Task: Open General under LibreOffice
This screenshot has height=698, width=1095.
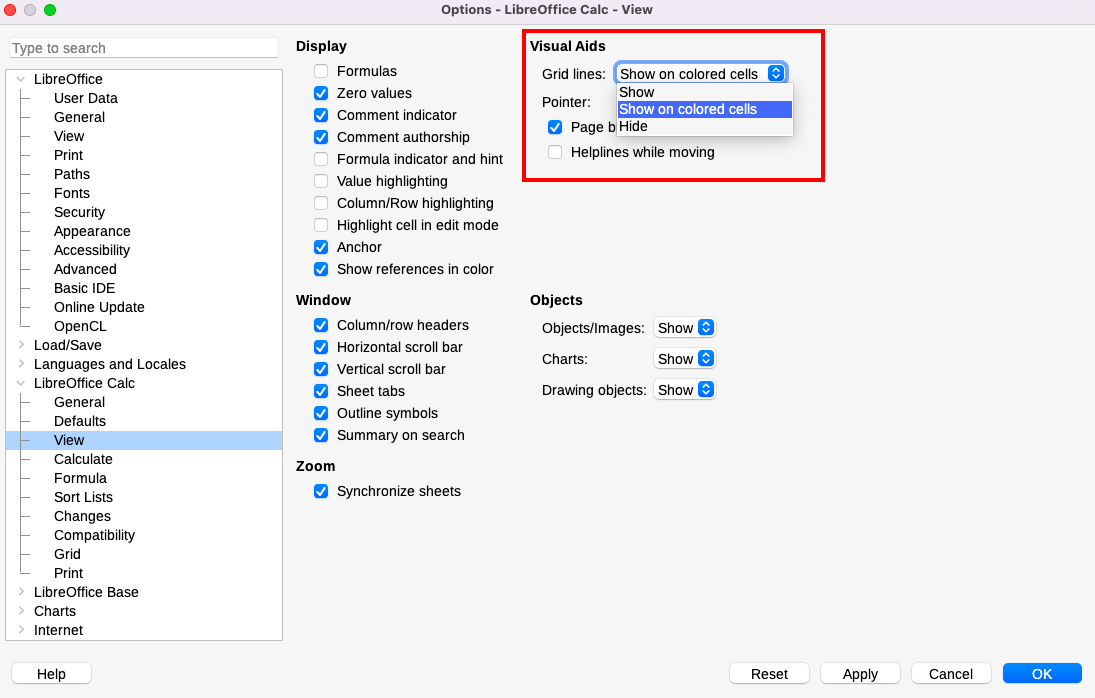Action: click(80, 117)
